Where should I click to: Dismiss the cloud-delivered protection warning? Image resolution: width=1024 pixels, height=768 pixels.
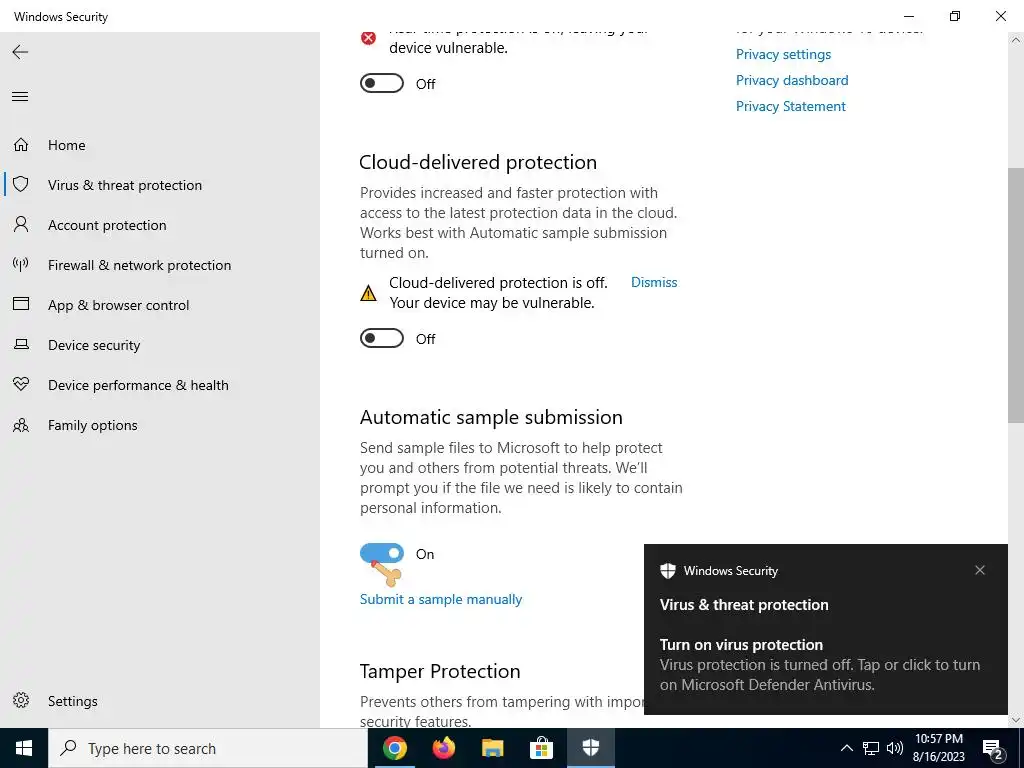[654, 282]
